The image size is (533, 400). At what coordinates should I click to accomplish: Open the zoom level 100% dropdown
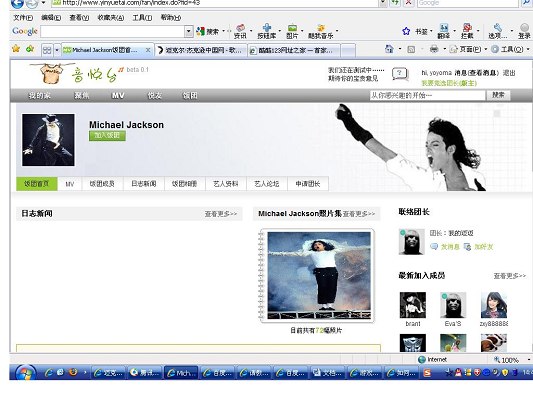click(529, 360)
